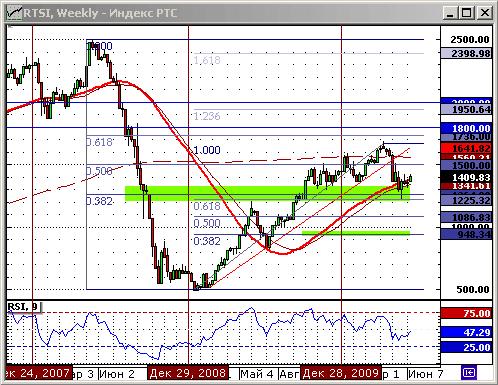Click the RSI 47.29 current value label
This screenshot has width=498, height=385.
pos(466,332)
